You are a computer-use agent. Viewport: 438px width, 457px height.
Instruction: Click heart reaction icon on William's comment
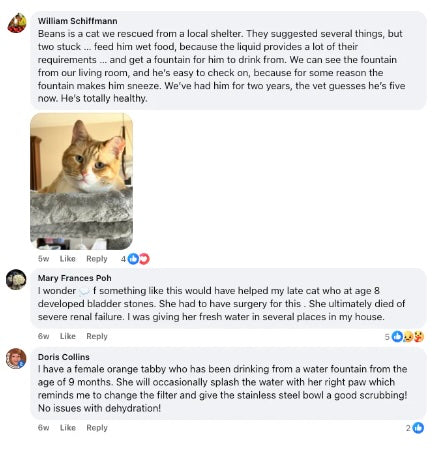point(144,259)
